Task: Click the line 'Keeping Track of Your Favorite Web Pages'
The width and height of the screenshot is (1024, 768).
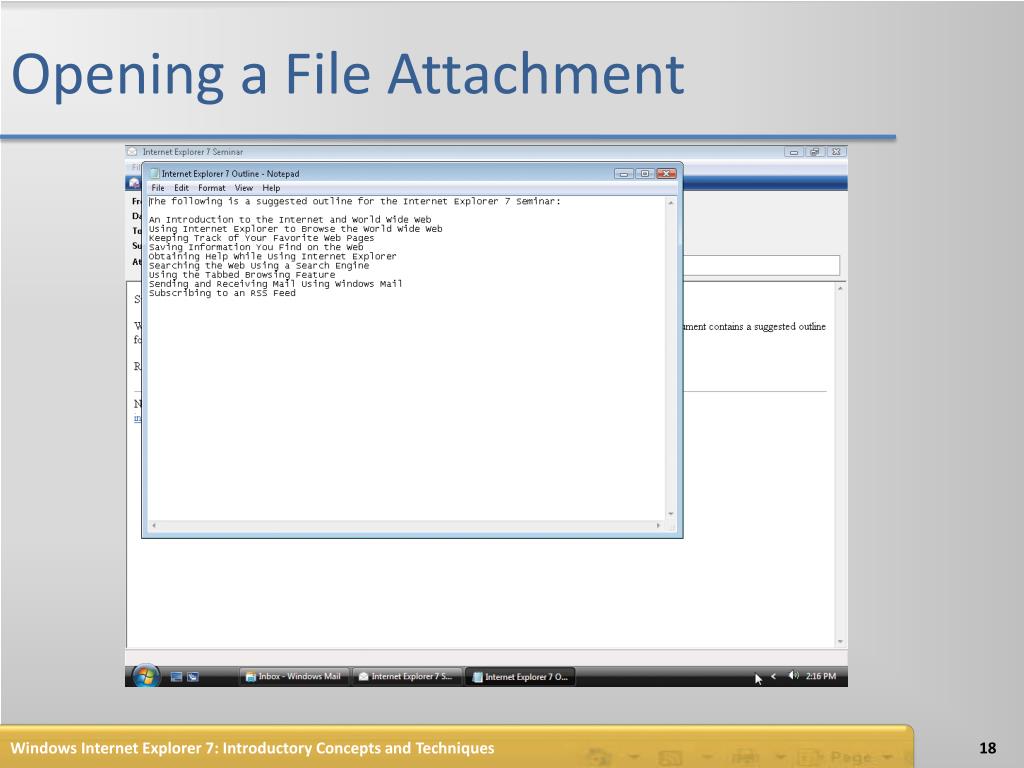Action: [261, 238]
